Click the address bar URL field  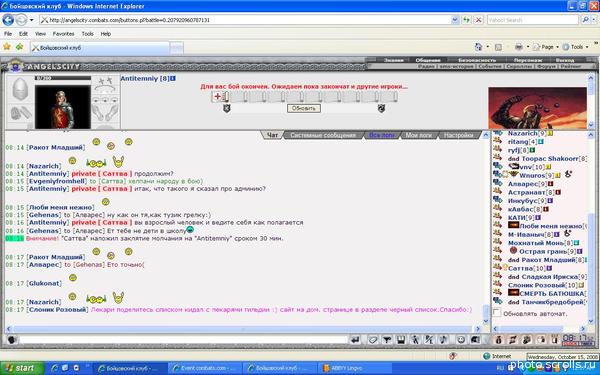245,20
